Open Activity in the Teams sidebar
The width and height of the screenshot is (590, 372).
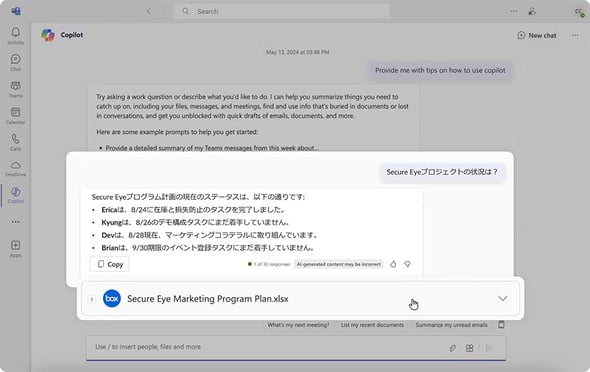pos(15,36)
